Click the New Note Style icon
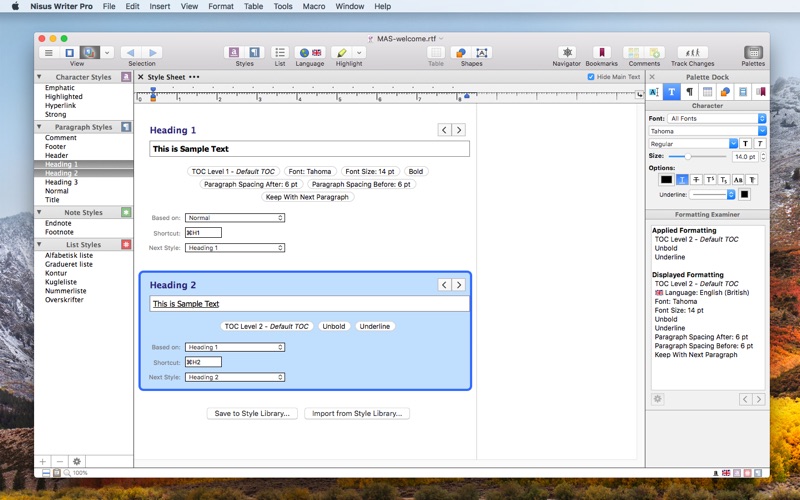 [126, 212]
